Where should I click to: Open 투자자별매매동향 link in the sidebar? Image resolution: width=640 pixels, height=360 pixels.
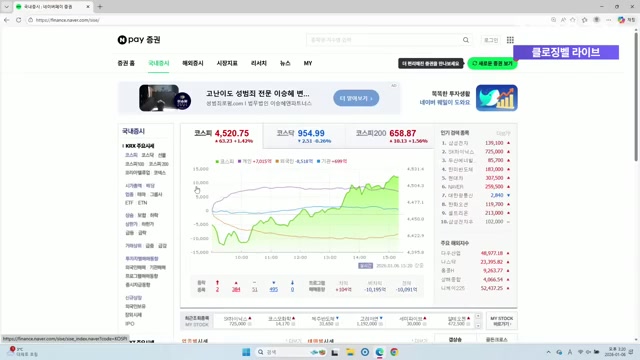point(142,258)
